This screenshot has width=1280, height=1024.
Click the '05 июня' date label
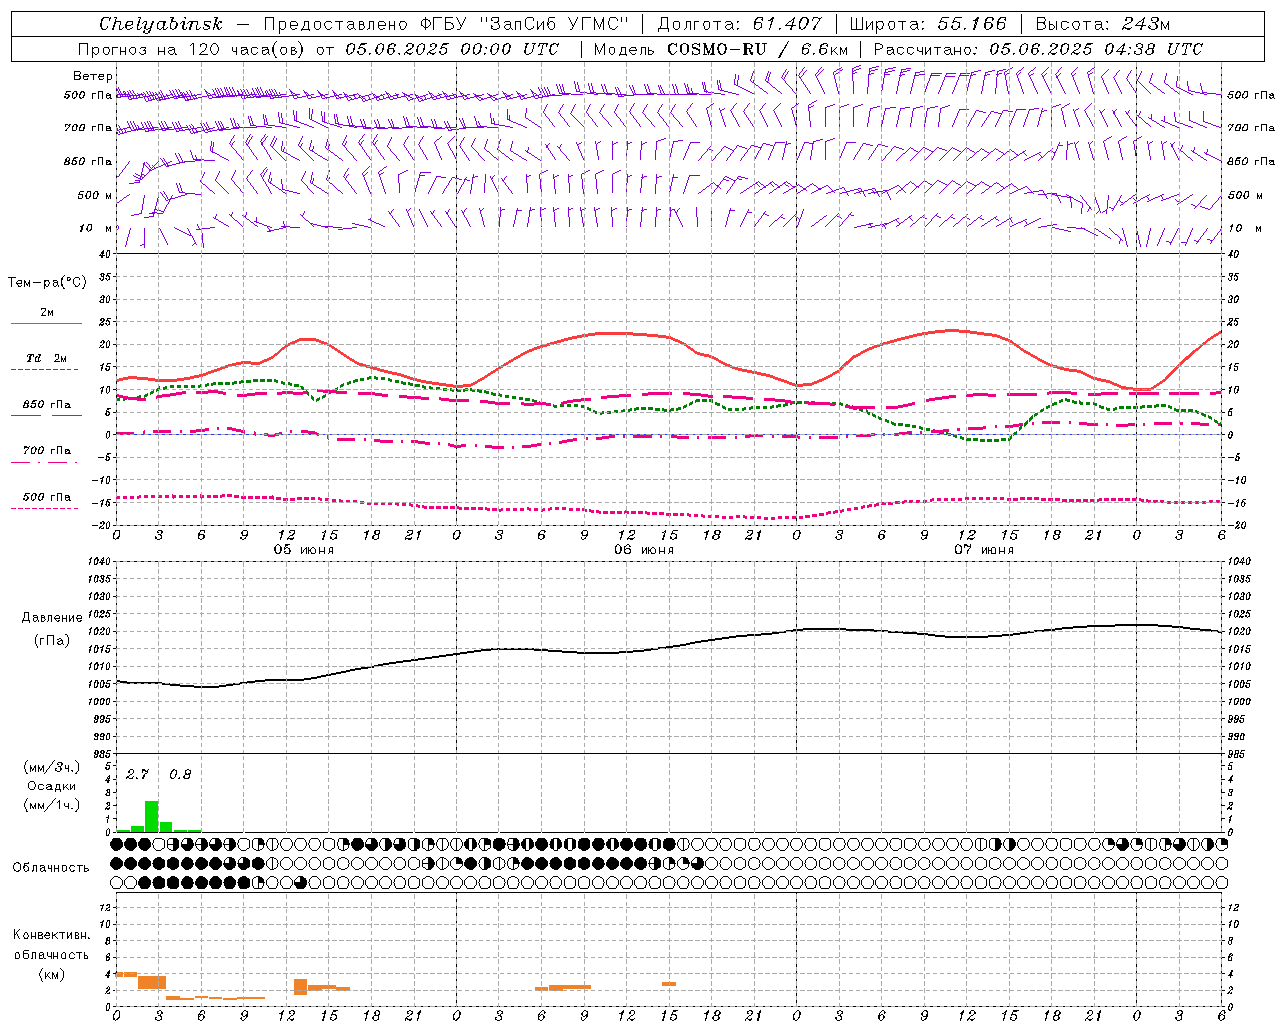coord(304,550)
